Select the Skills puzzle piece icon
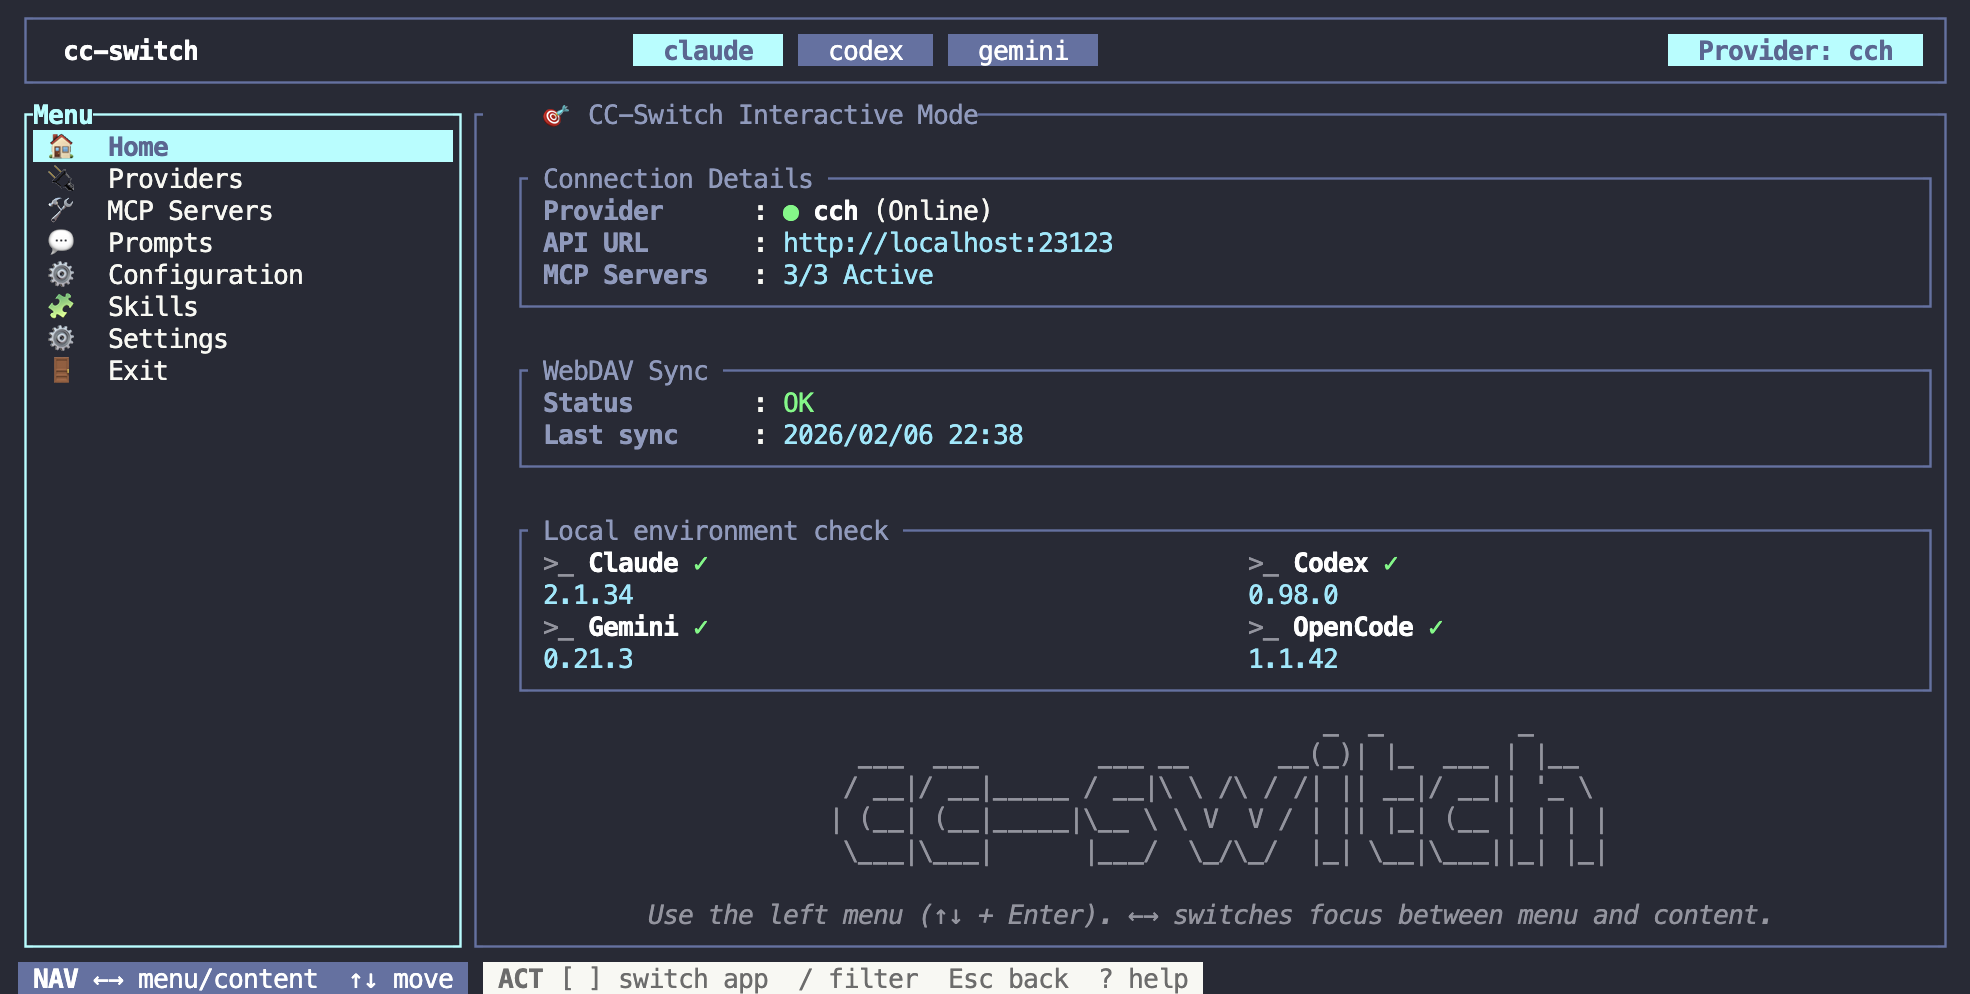Image resolution: width=1970 pixels, height=994 pixels. pyautogui.click(x=62, y=306)
